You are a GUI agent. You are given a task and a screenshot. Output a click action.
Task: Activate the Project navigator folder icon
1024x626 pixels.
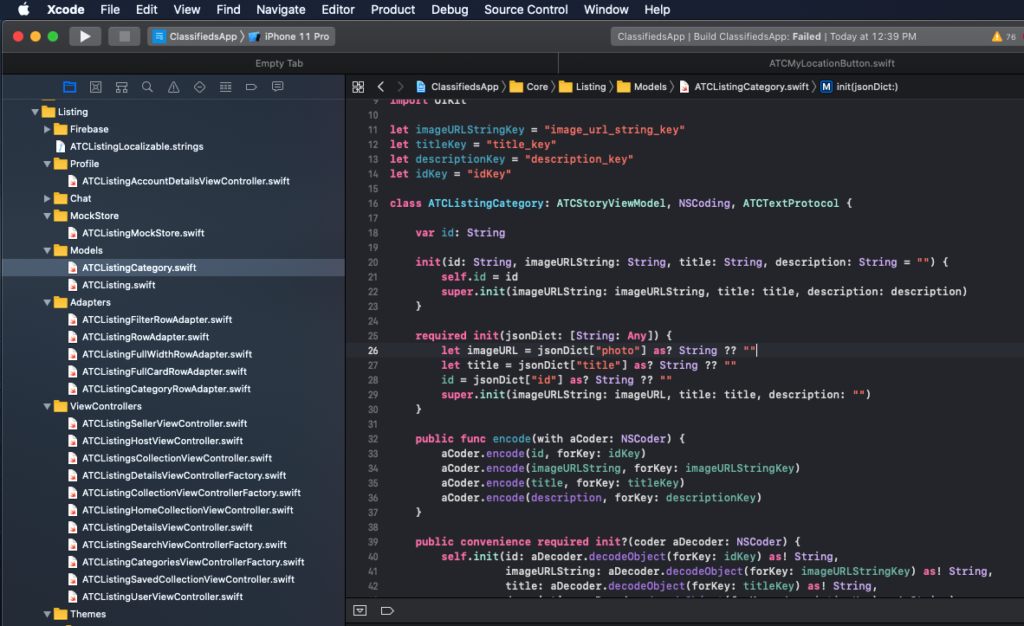(69, 88)
